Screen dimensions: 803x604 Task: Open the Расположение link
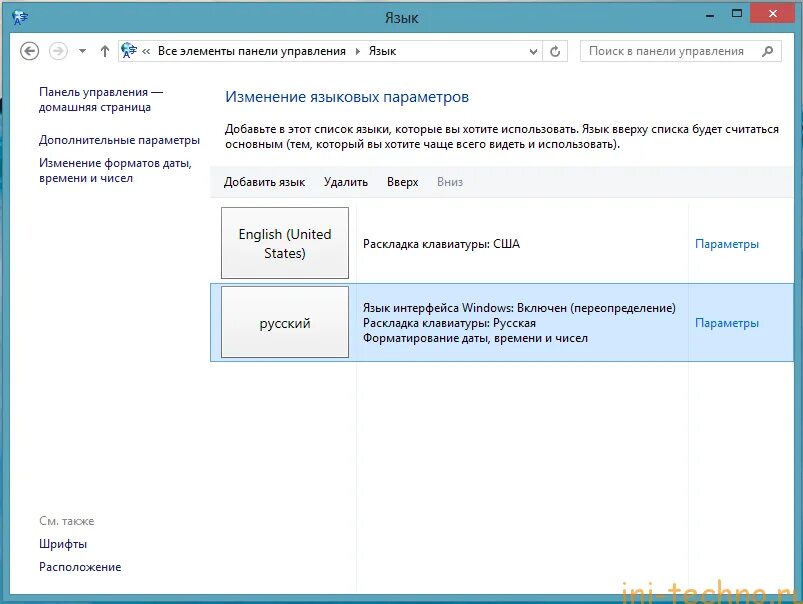(x=80, y=567)
